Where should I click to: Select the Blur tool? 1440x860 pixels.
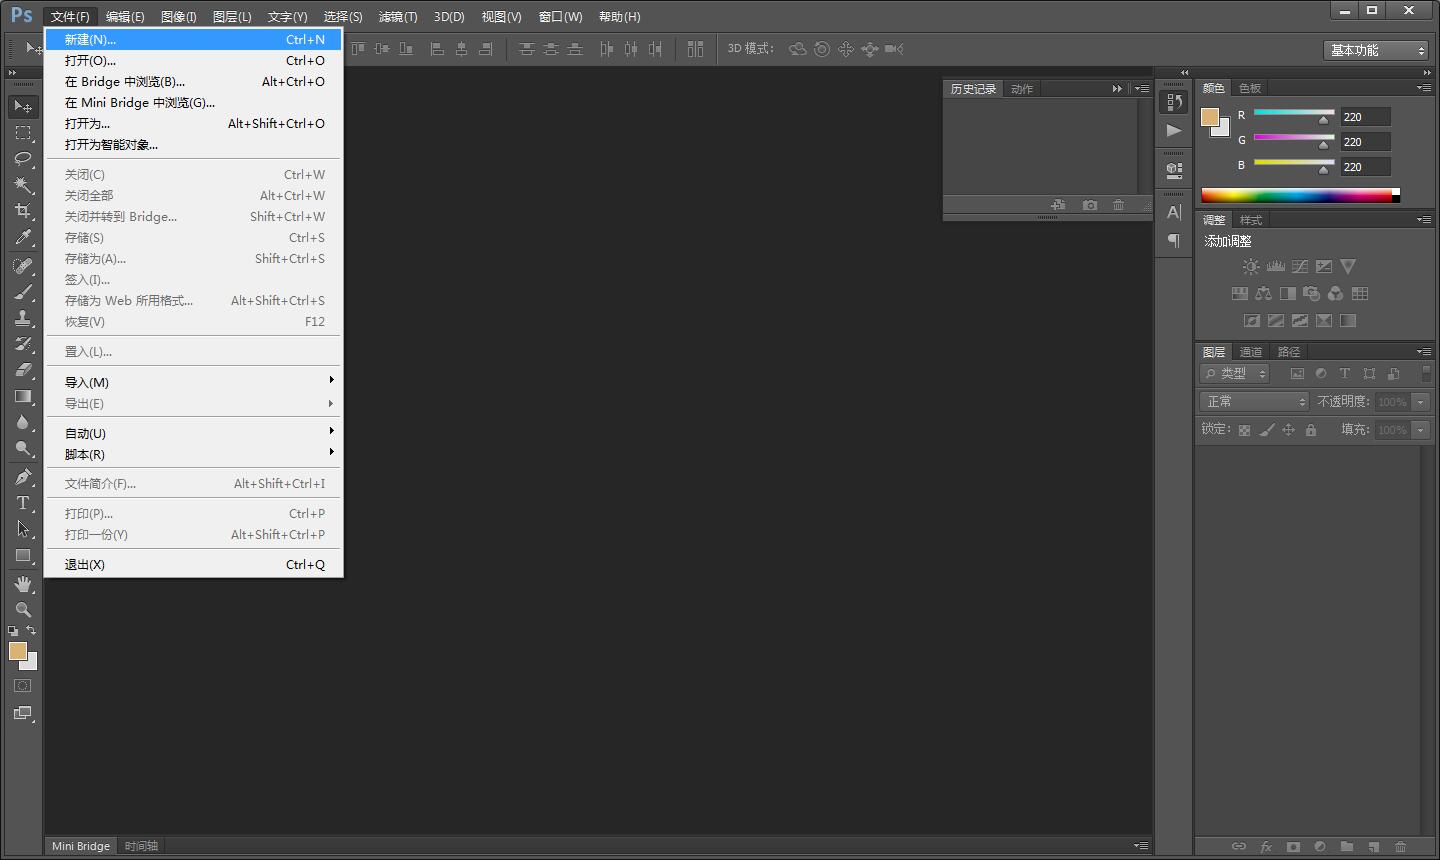pos(23,422)
